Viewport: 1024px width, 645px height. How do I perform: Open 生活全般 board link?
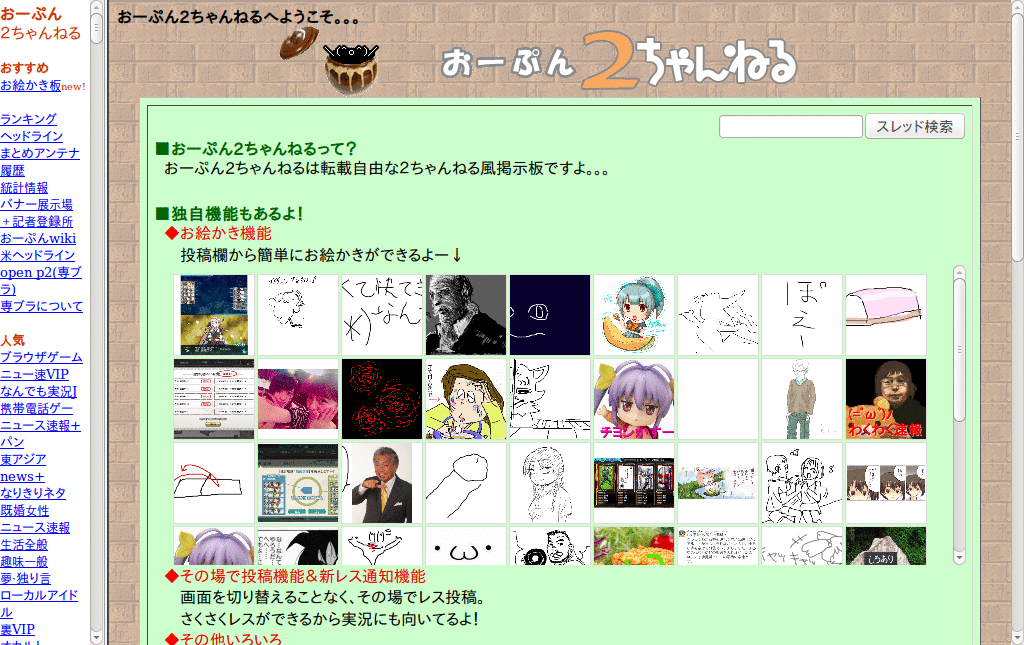(24, 544)
